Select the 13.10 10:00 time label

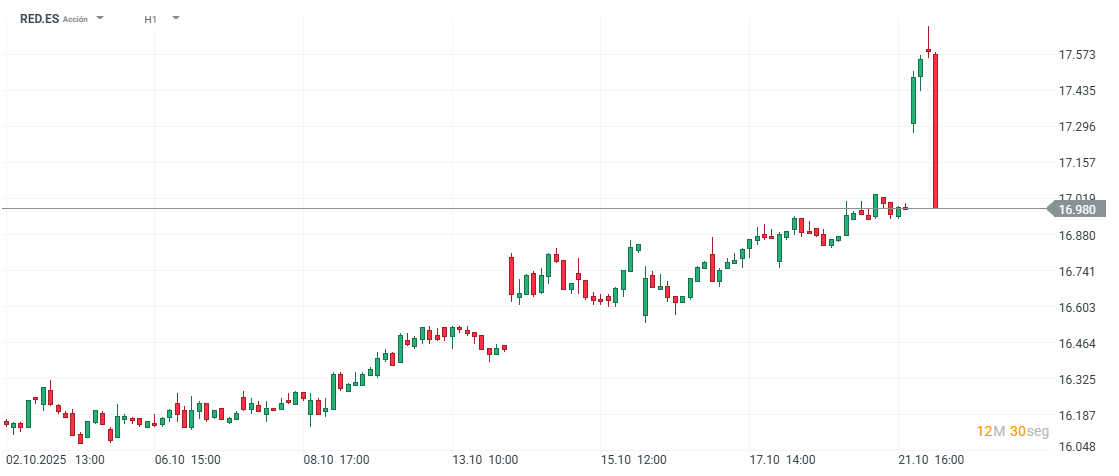486,460
